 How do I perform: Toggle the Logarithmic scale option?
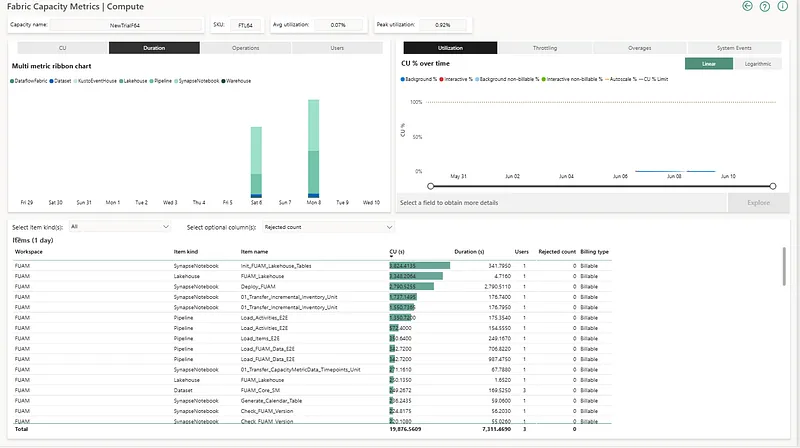point(758,64)
